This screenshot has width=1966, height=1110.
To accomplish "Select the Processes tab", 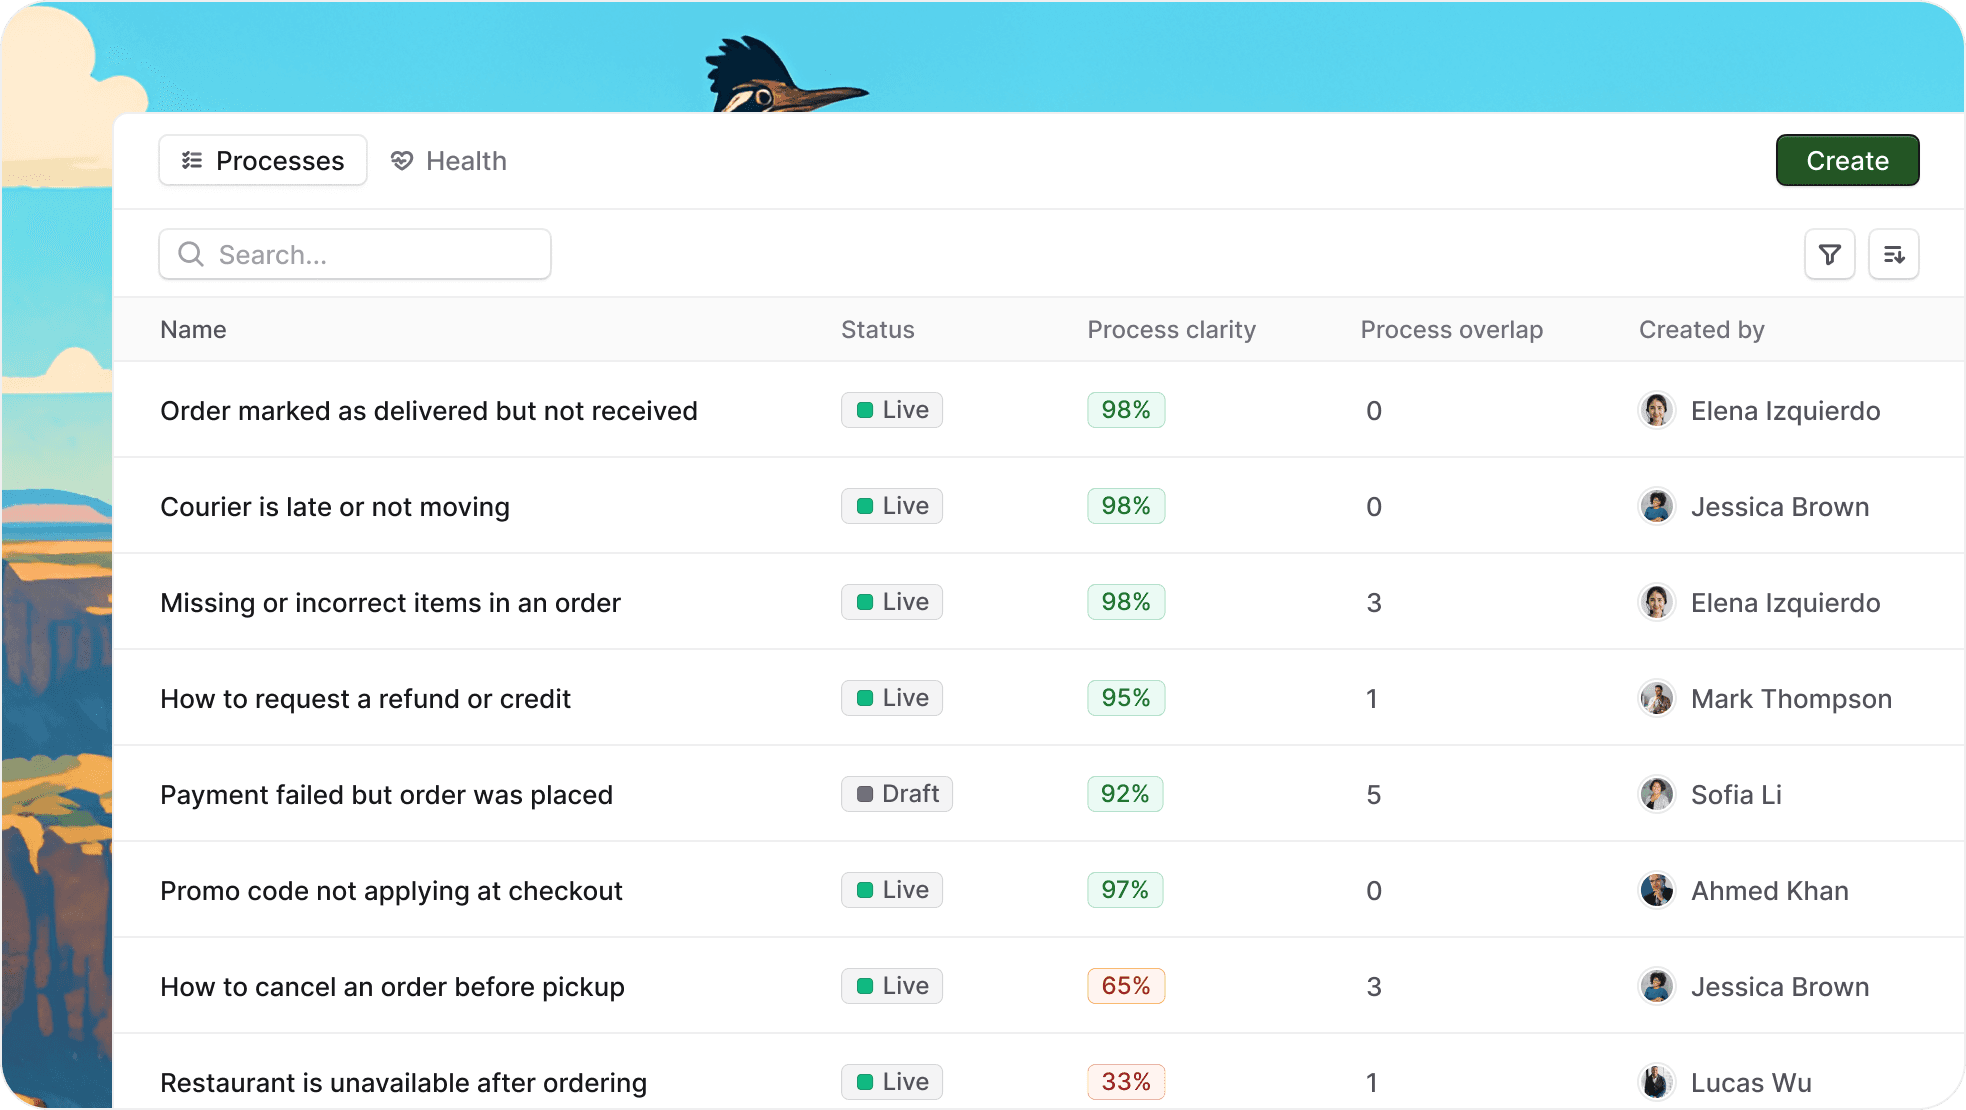I will [263, 161].
